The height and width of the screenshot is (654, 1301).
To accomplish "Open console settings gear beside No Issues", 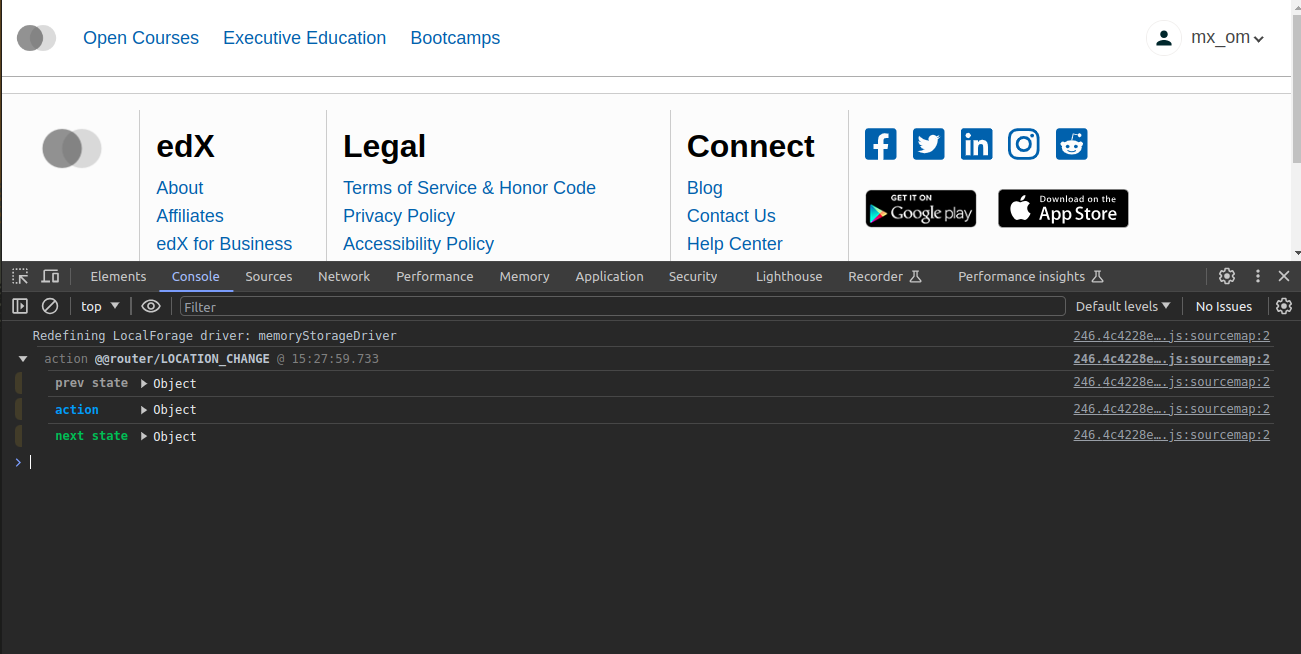I will [x=1284, y=306].
